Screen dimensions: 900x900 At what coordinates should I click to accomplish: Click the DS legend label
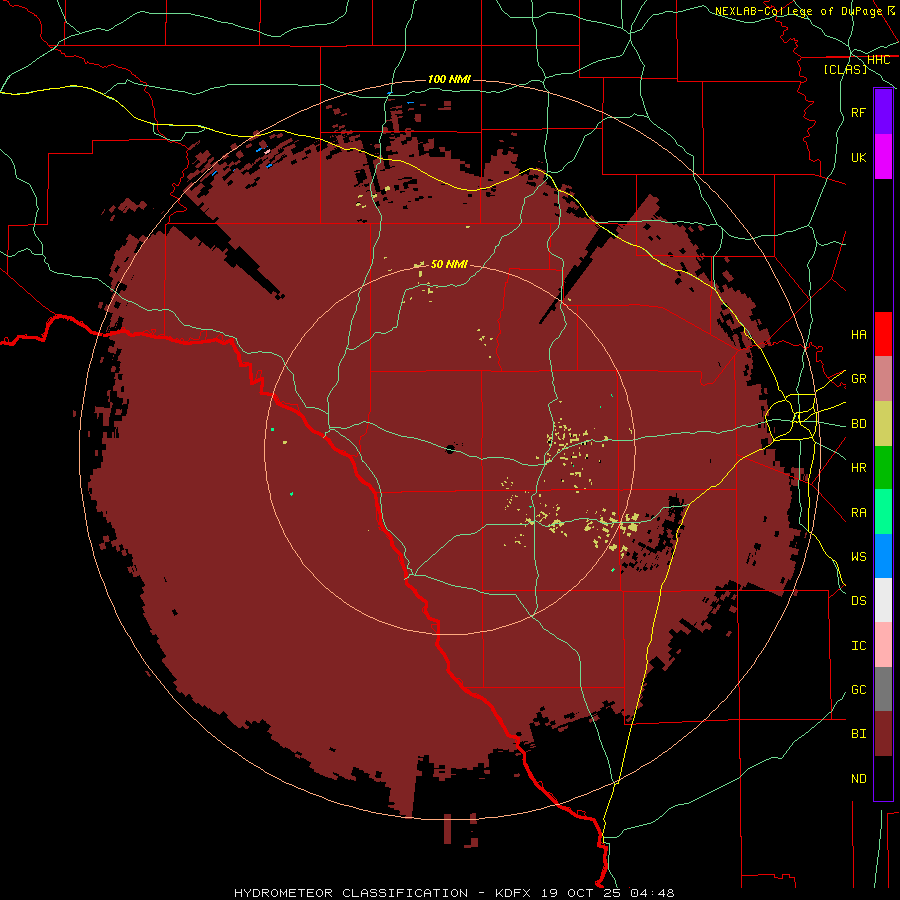tap(858, 600)
